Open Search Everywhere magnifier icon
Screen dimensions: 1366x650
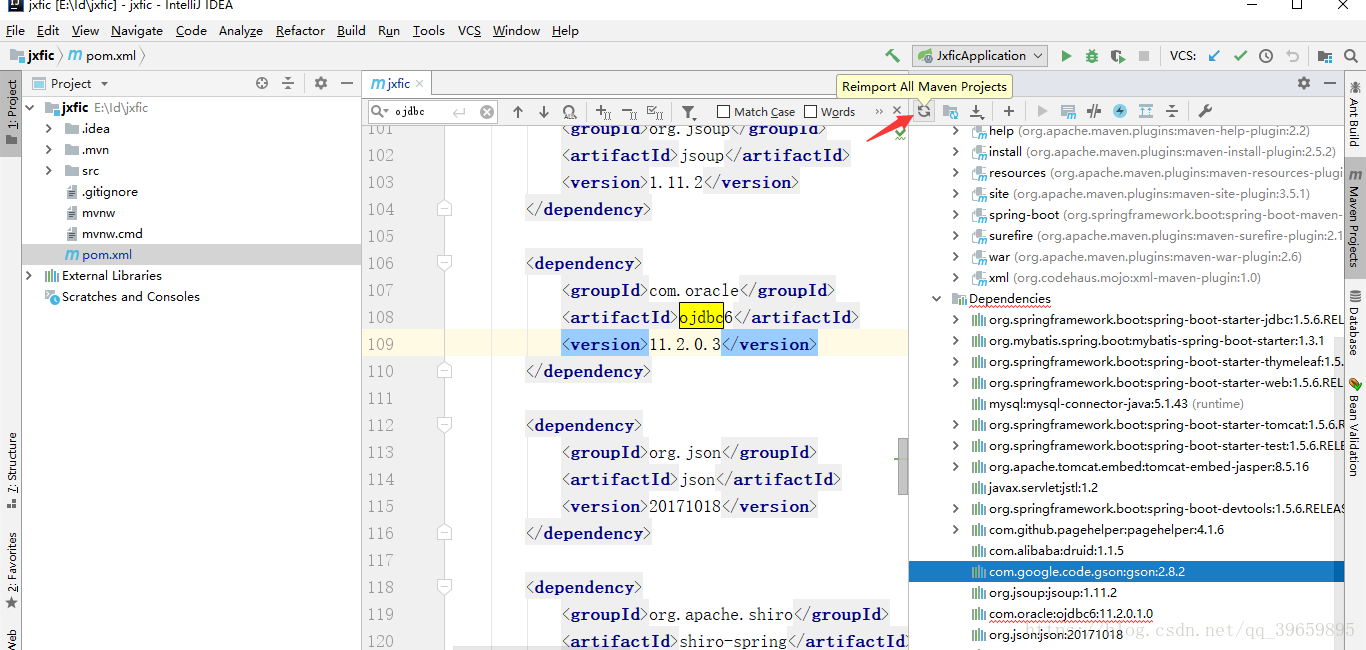pos(1351,56)
